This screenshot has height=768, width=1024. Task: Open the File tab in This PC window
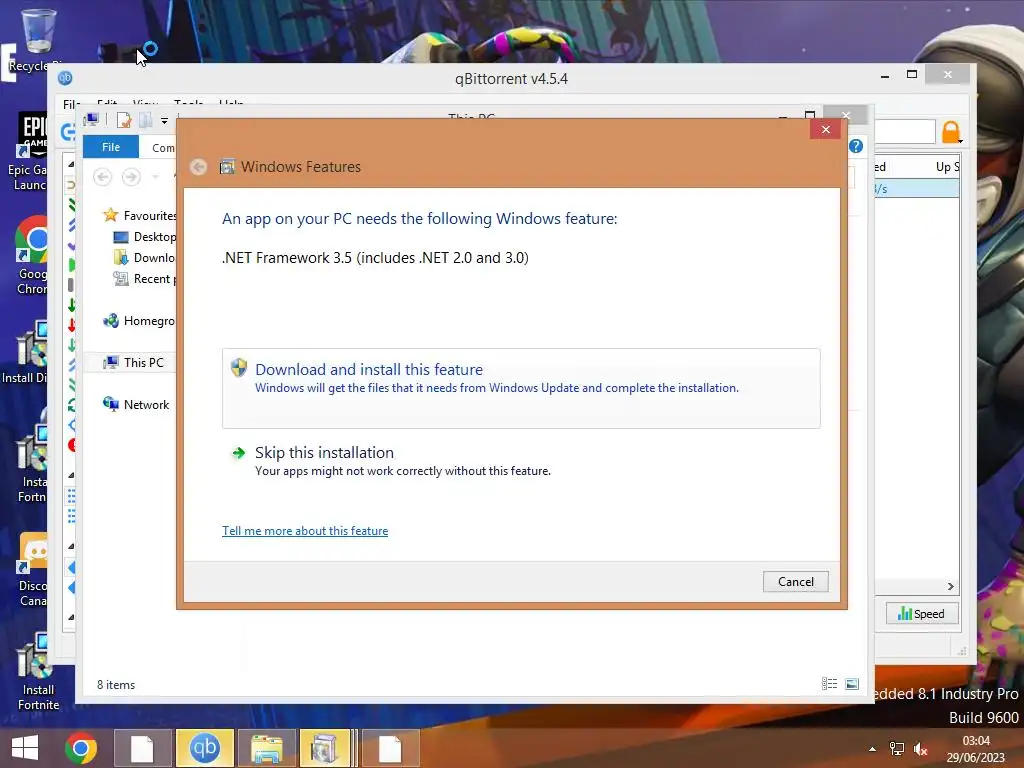tap(111, 147)
